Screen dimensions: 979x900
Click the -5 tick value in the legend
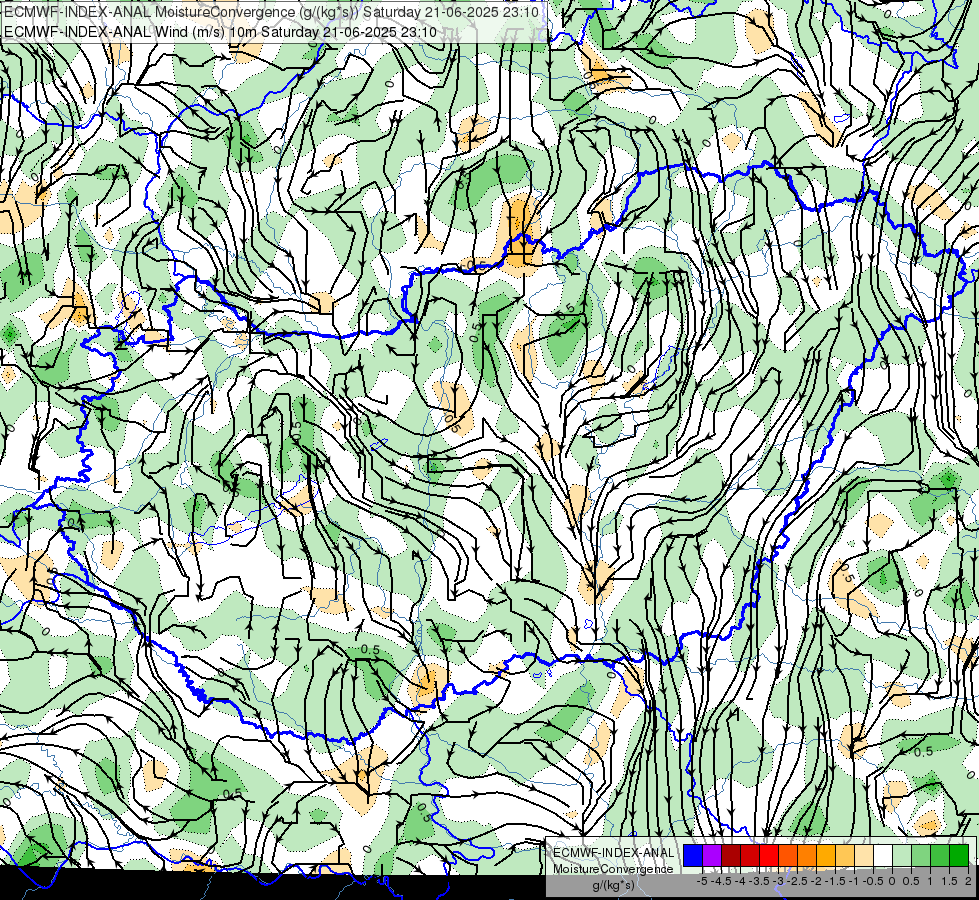point(702,881)
